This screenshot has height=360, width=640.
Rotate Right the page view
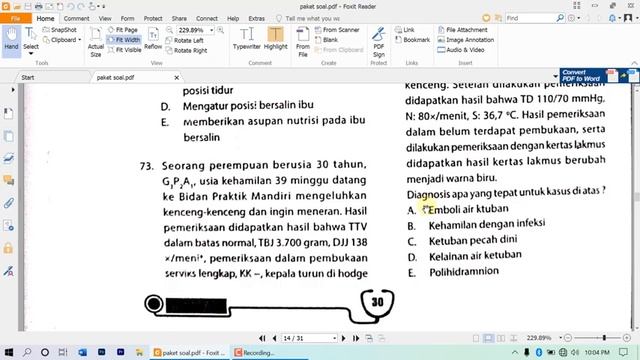(187, 51)
